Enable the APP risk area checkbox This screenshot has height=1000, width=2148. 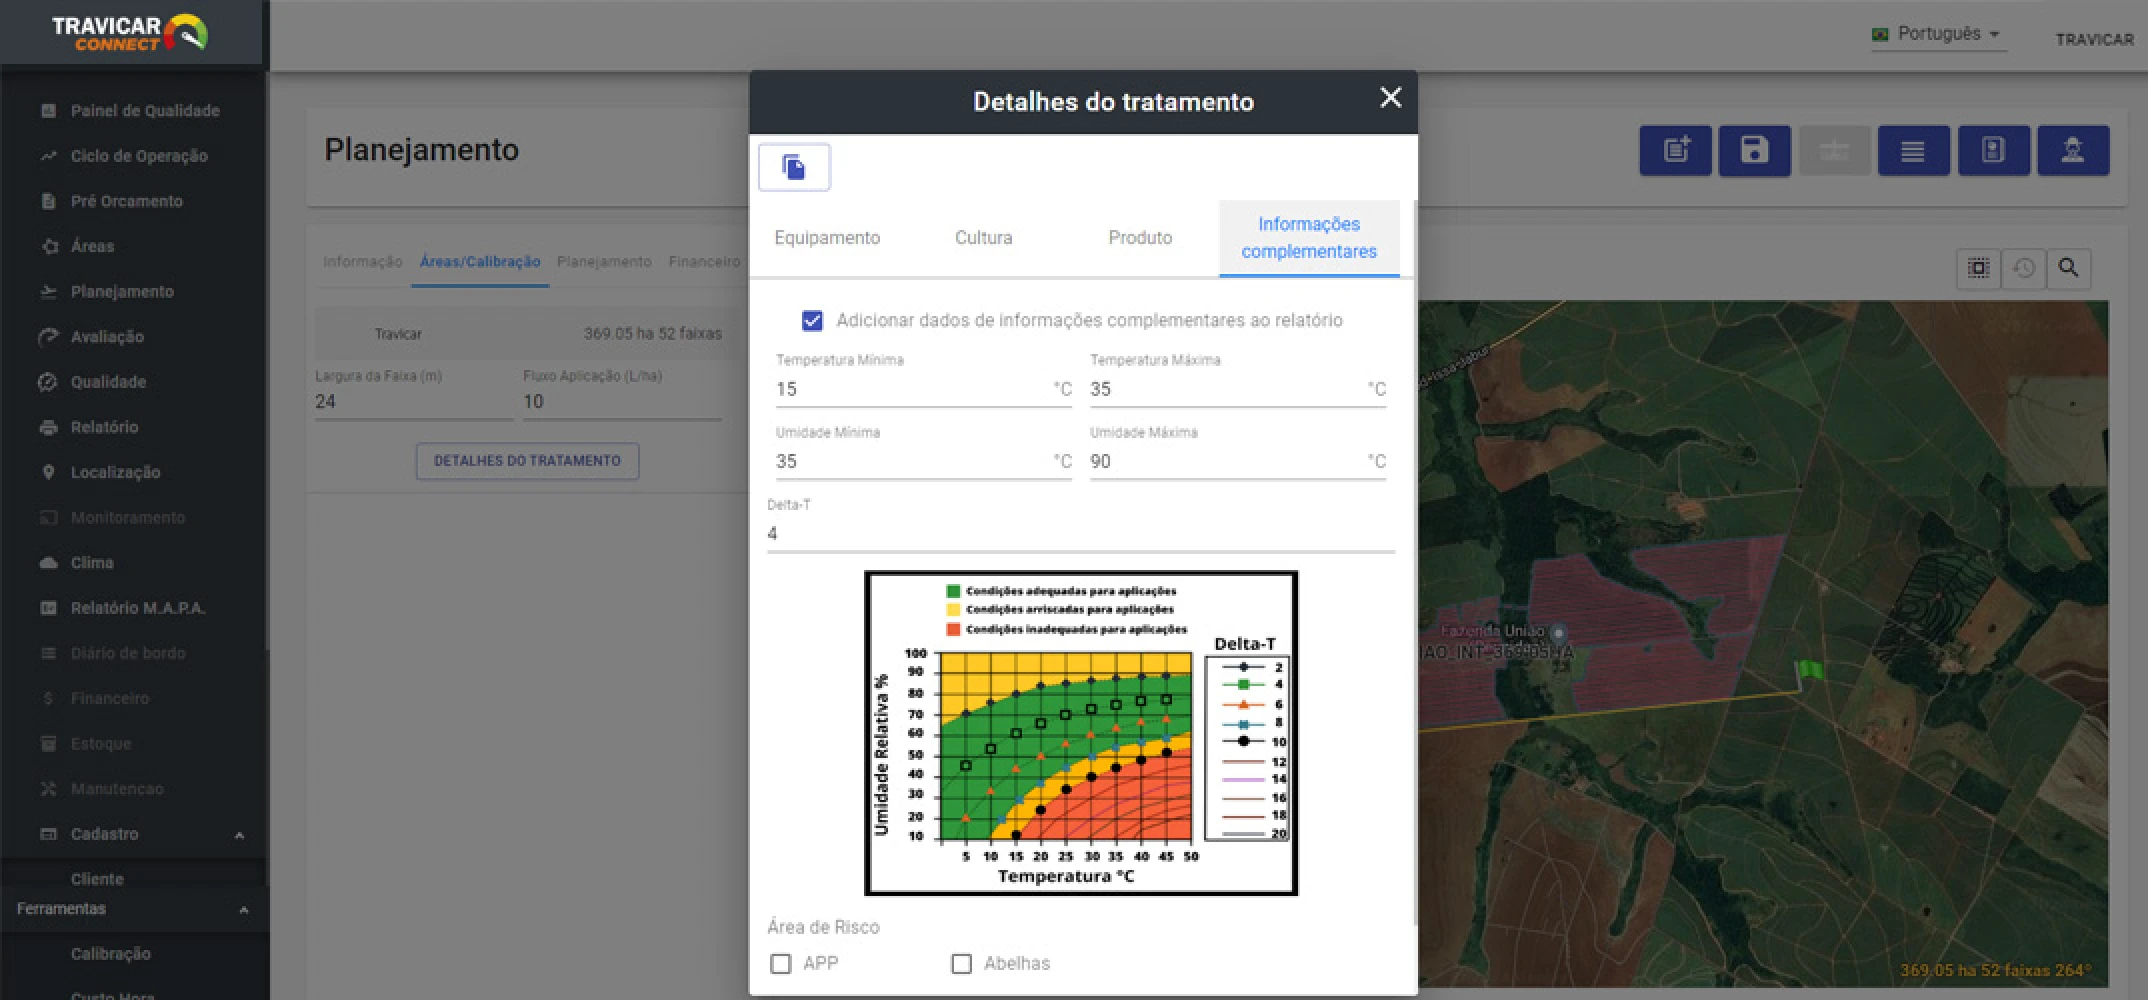781,963
